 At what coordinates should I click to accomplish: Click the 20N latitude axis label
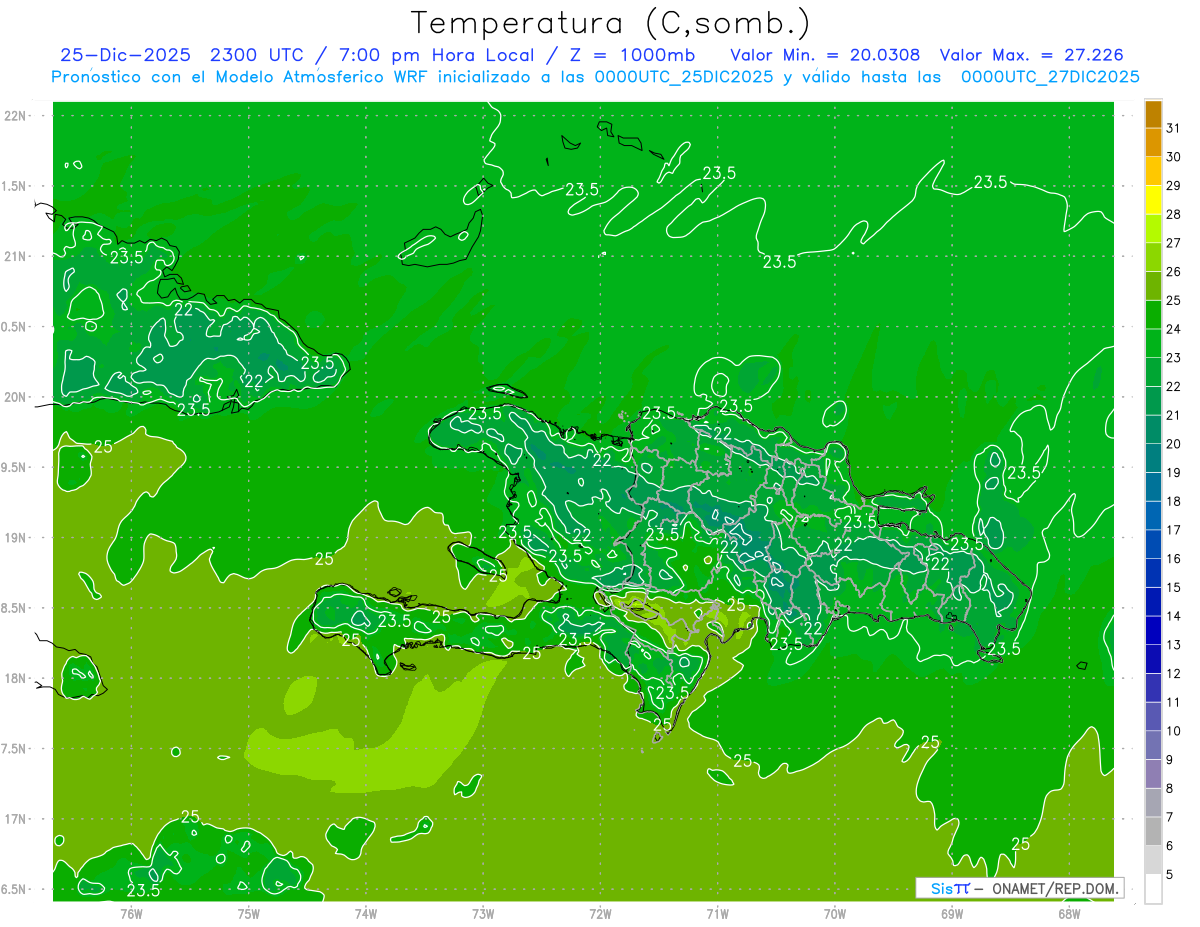(16, 397)
